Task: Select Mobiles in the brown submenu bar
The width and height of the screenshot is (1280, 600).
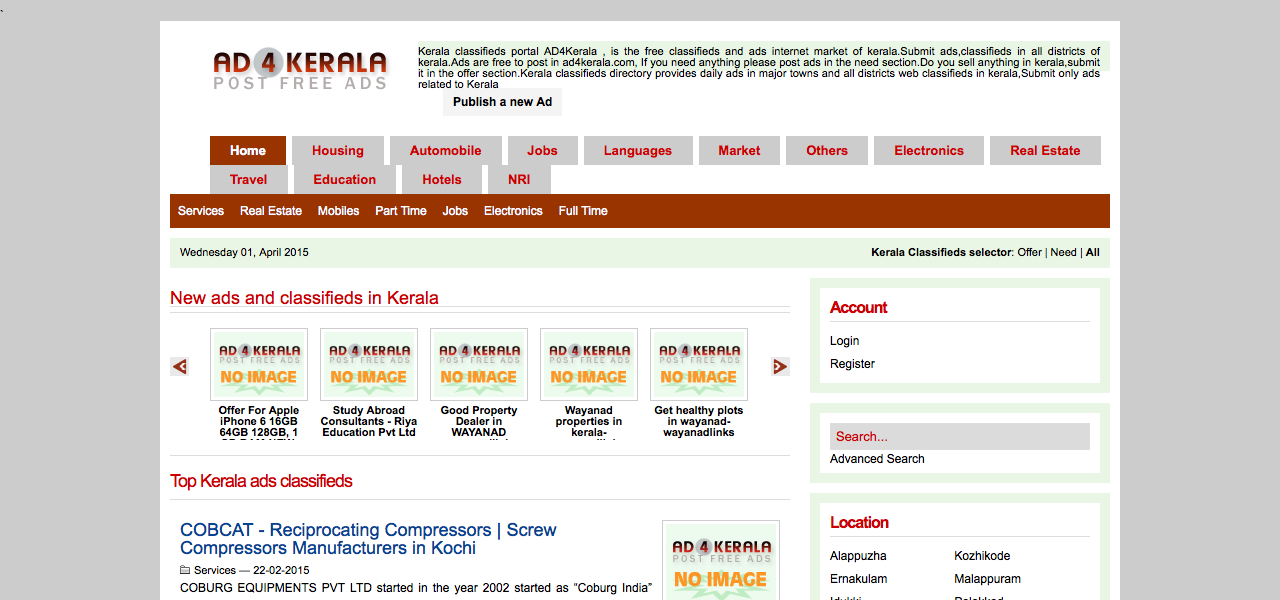Action: (339, 211)
